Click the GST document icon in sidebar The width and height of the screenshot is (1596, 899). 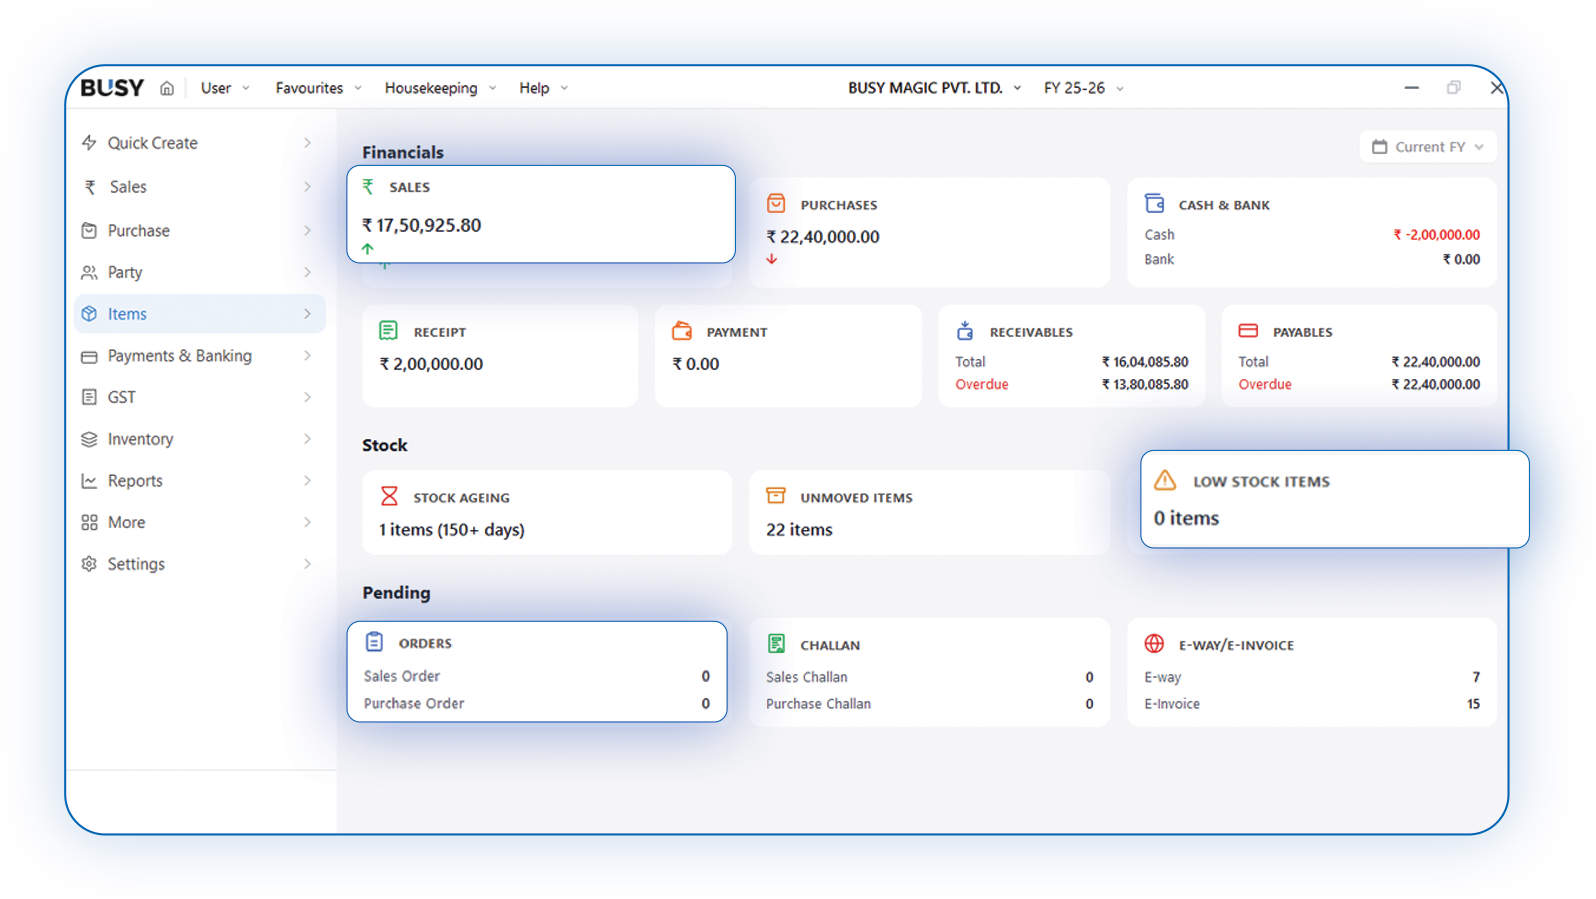pos(89,397)
